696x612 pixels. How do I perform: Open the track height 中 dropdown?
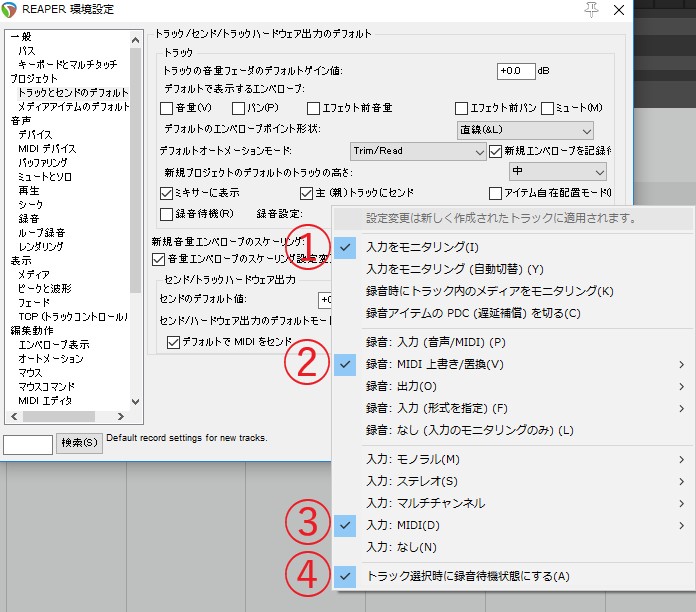tap(558, 171)
